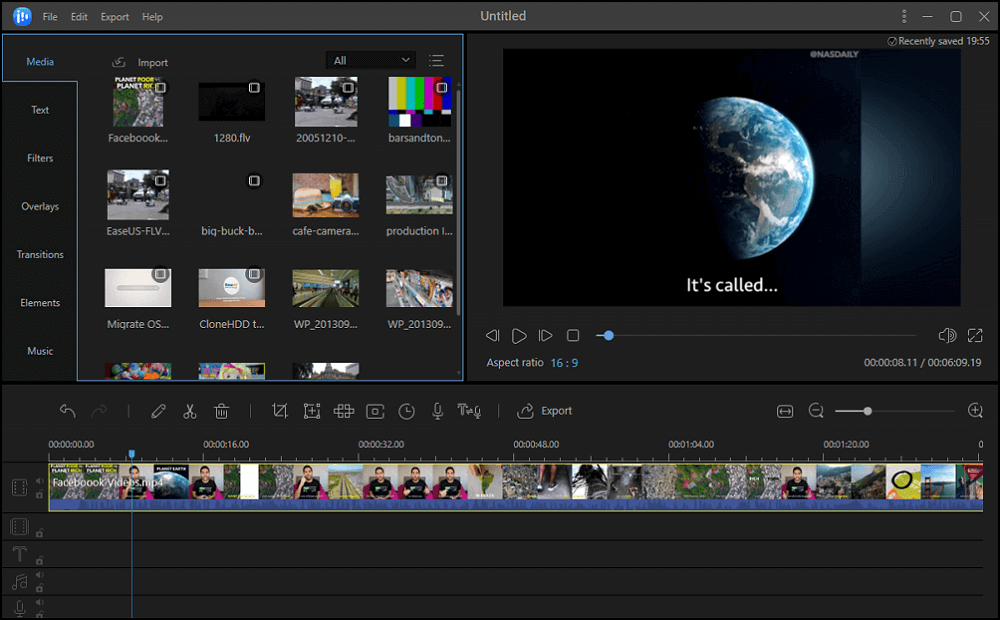Select Facebook Videos.mp4 clip on timeline

pos(515,487)
